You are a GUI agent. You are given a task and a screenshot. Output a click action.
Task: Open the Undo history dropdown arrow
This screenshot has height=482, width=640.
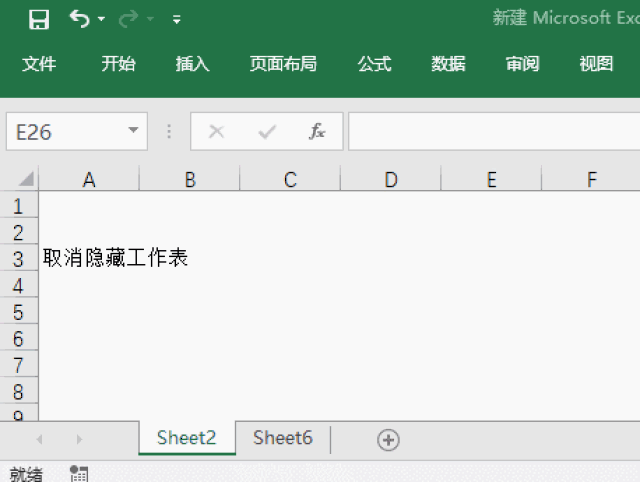point(102,19)
